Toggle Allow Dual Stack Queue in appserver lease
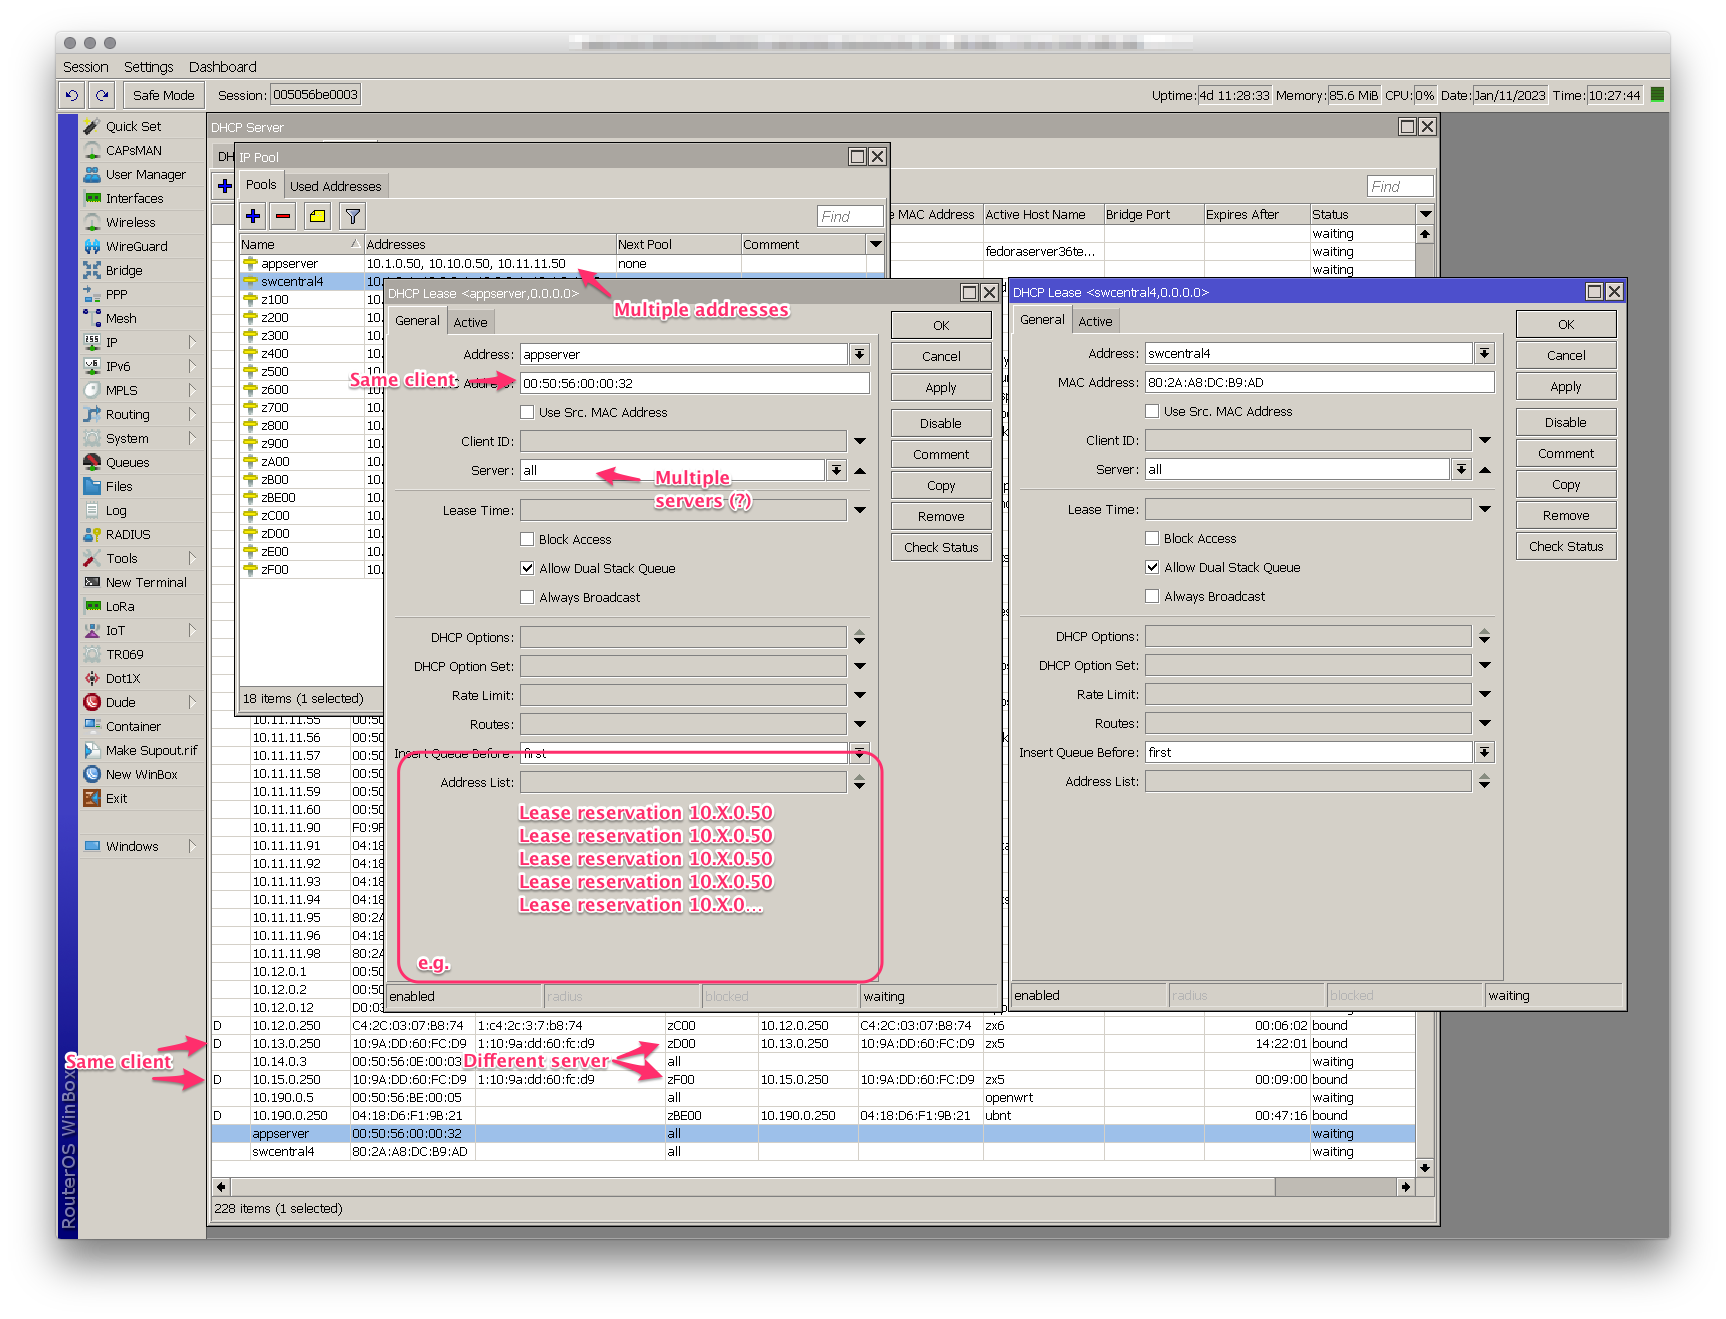Screen dimensions: 1726x1319 (527, 568)
